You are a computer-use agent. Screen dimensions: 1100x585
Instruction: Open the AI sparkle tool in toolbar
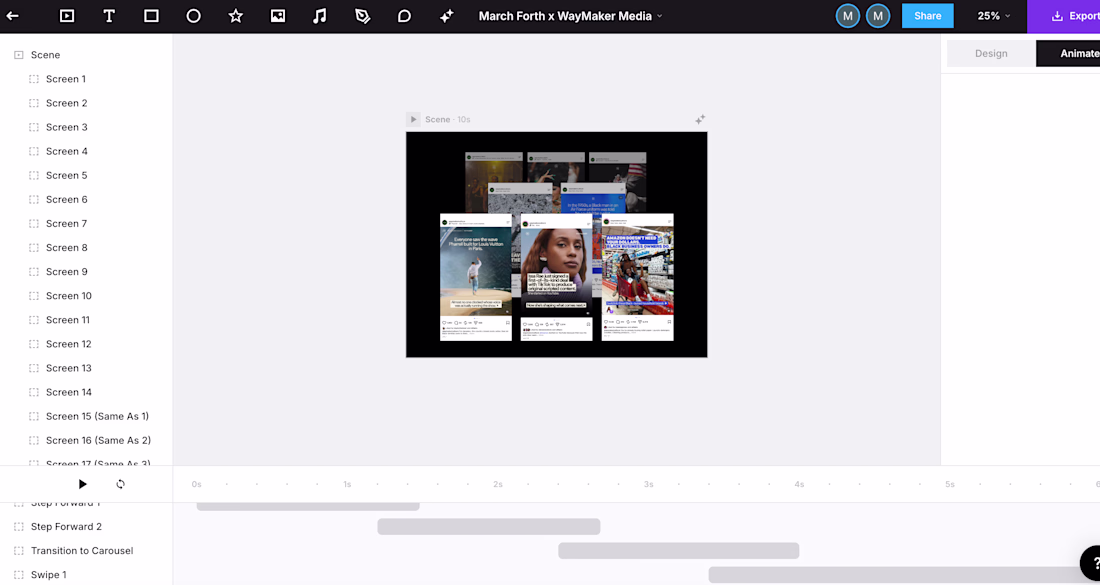(446, 16)
